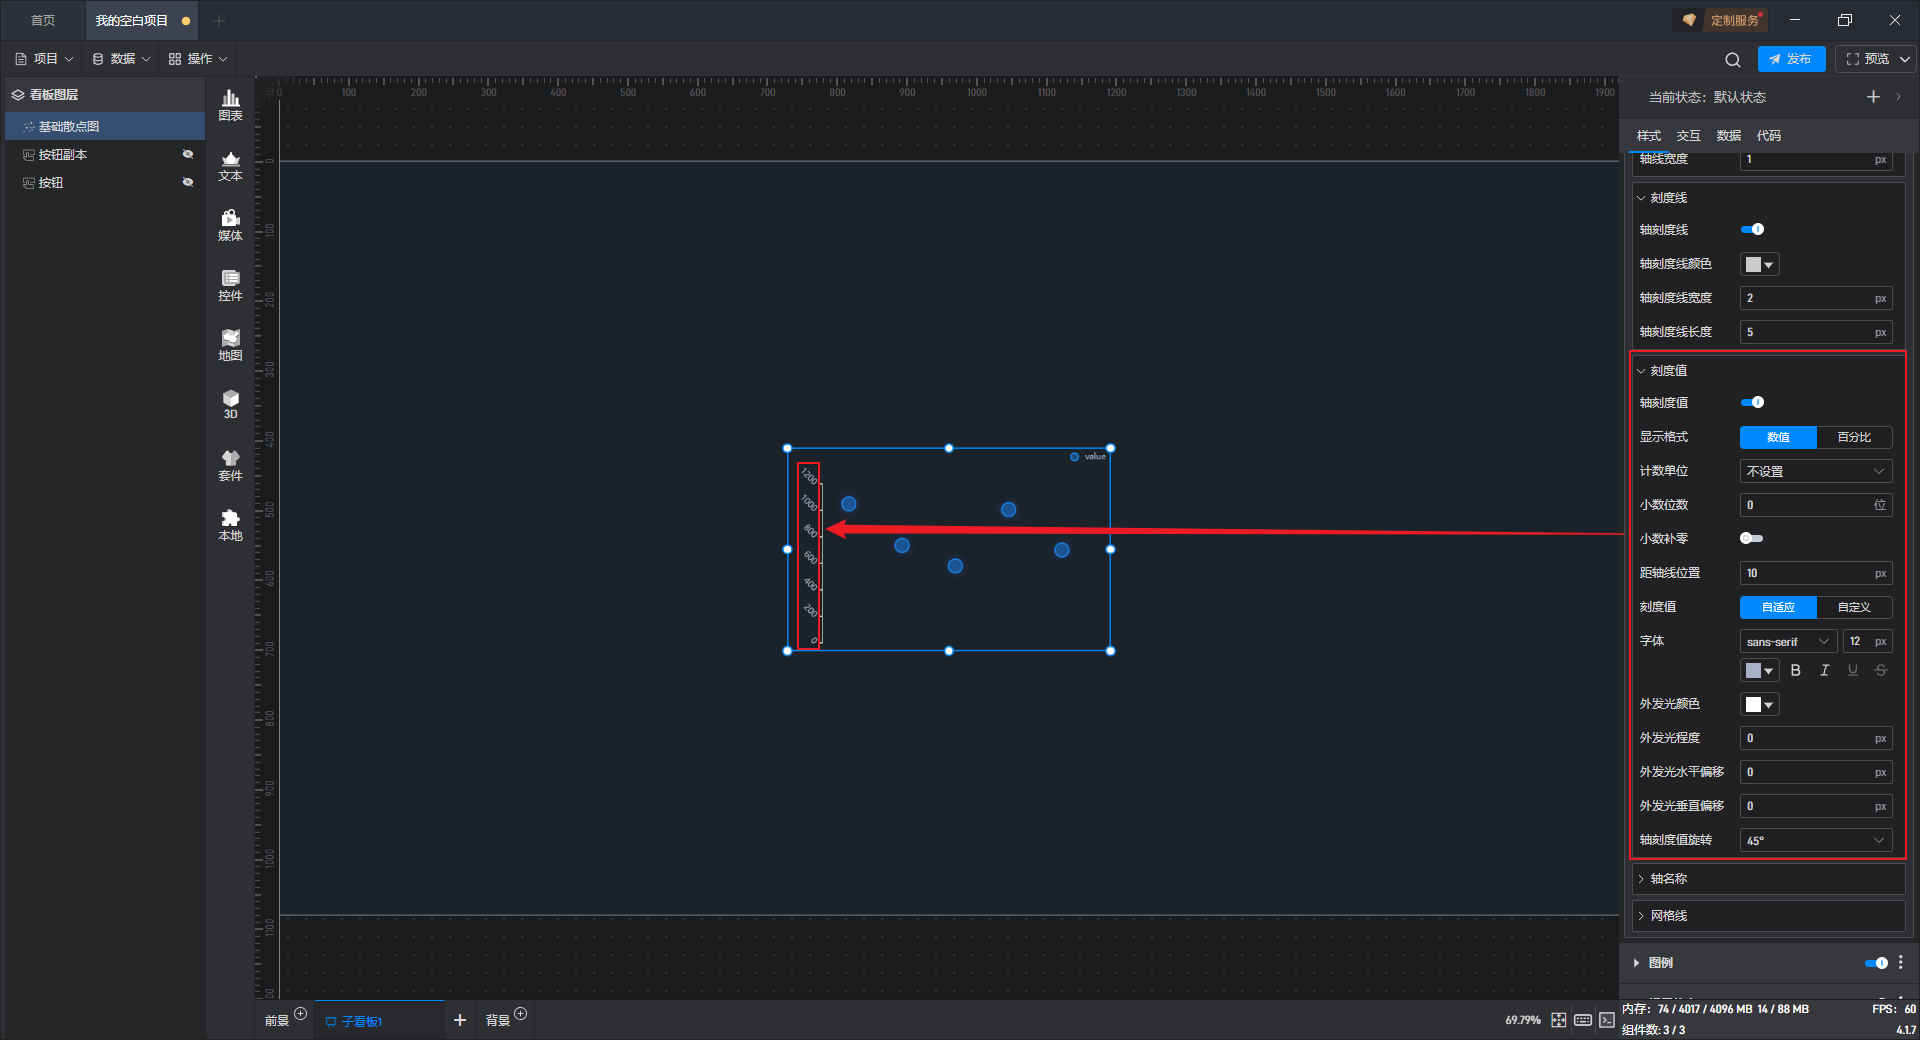The width and height of the screenshot is (1920, 1040).
Task: Click the 轴刻度线长度 input field
Action: click(1816, 332)
